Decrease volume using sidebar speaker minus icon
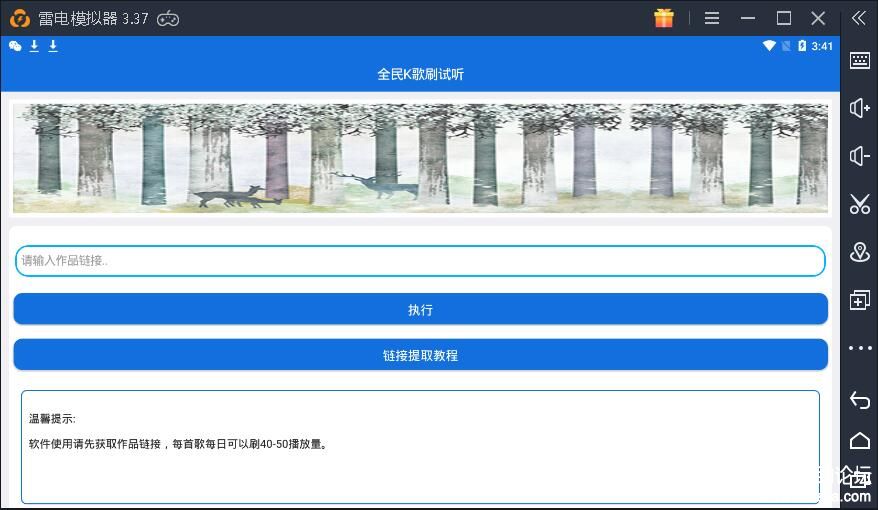The height and width of the screenshot is (510, 878). (x=860, y=156)
